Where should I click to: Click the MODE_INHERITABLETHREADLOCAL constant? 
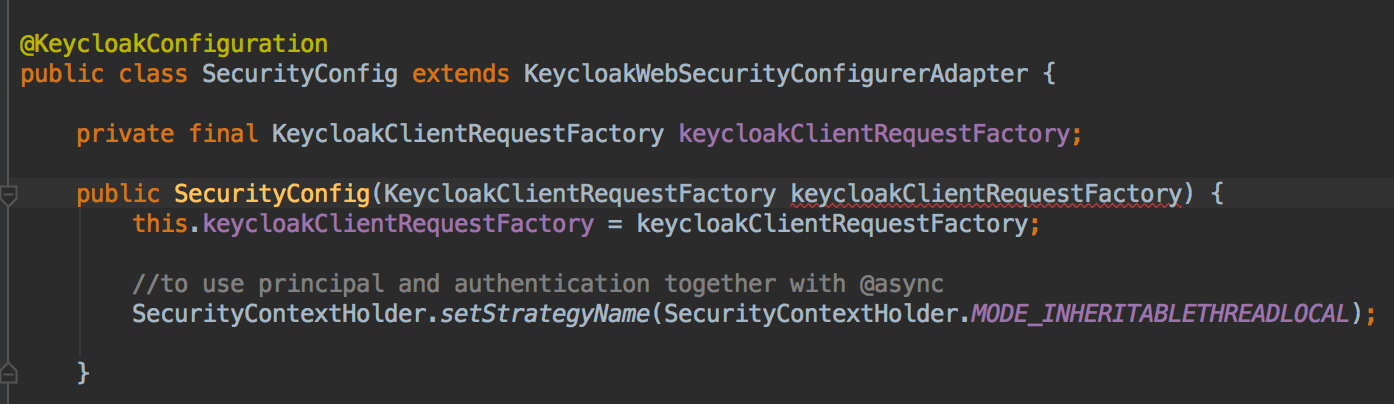(1160, 314)
